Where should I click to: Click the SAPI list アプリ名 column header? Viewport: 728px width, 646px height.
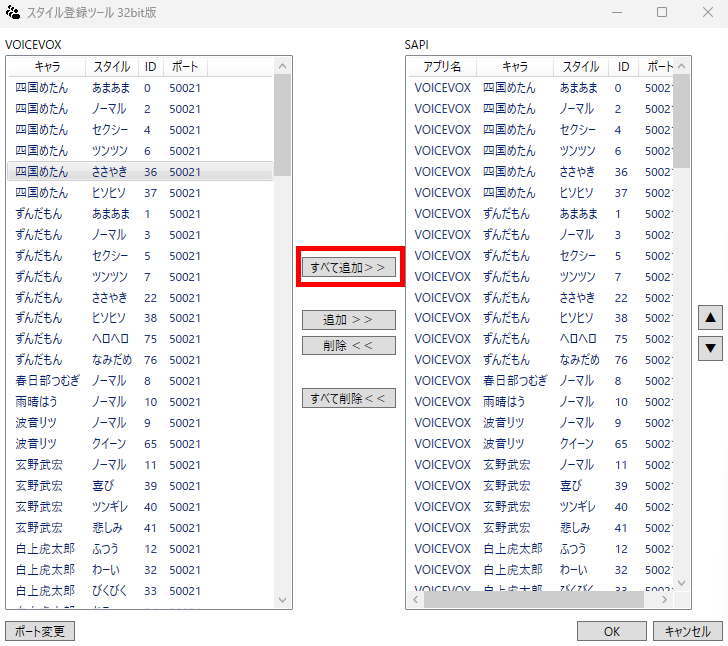click(442, 67)
